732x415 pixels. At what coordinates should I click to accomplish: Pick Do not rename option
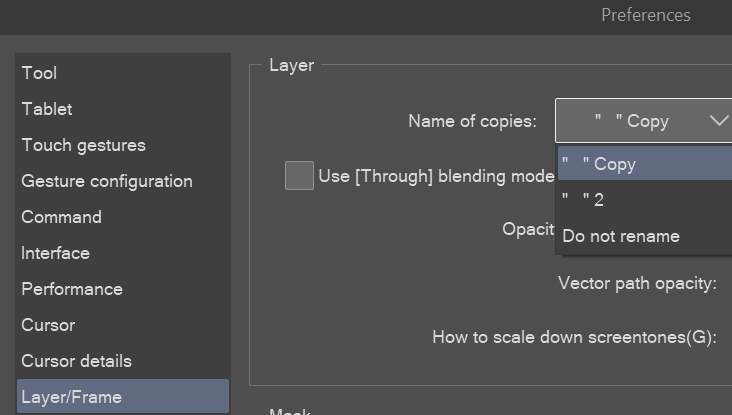click(645, 236)
